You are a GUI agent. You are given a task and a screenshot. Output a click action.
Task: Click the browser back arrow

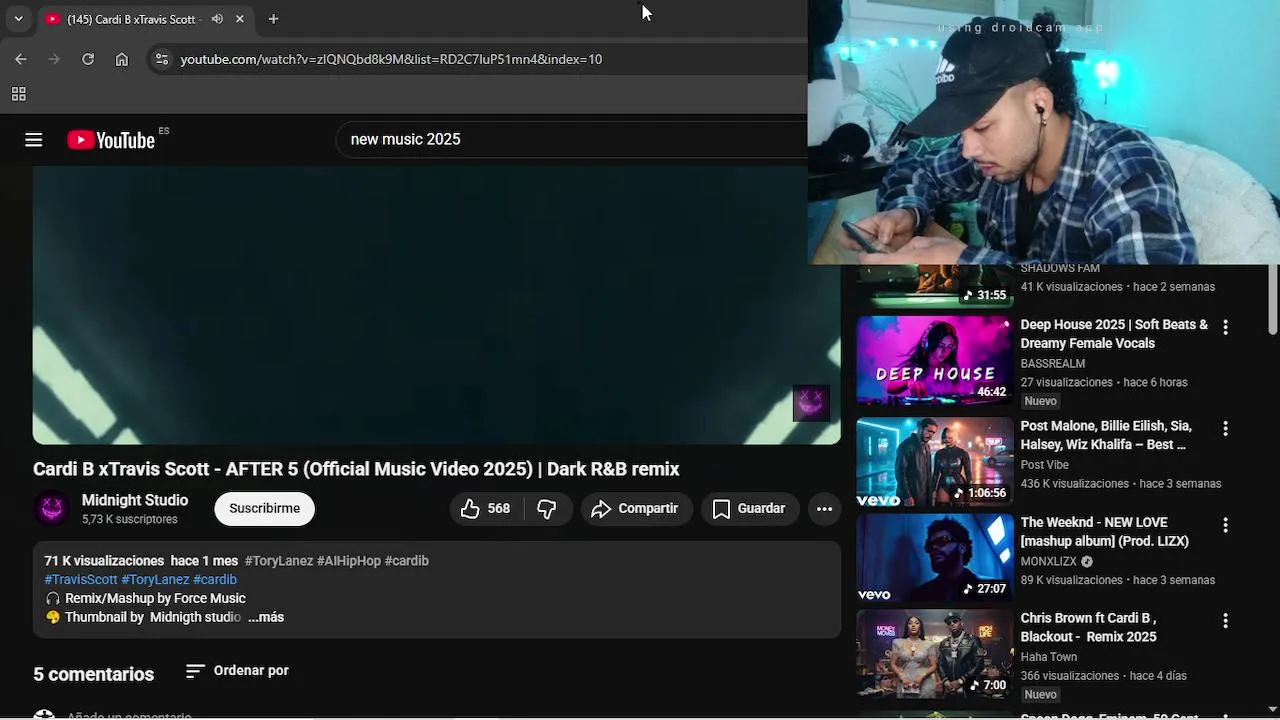point(21,59)
